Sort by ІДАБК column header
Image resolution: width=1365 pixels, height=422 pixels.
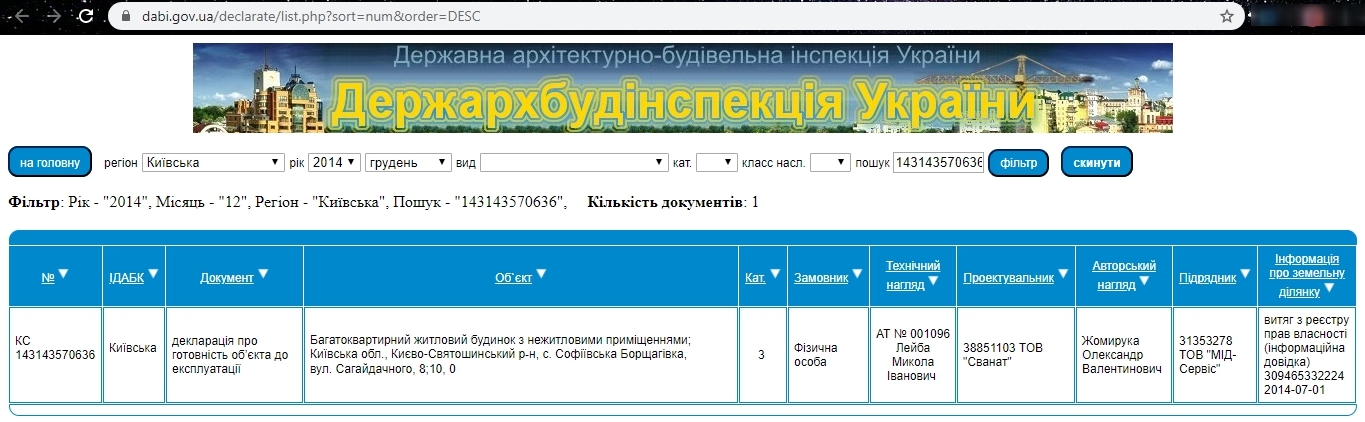(126, 277)
